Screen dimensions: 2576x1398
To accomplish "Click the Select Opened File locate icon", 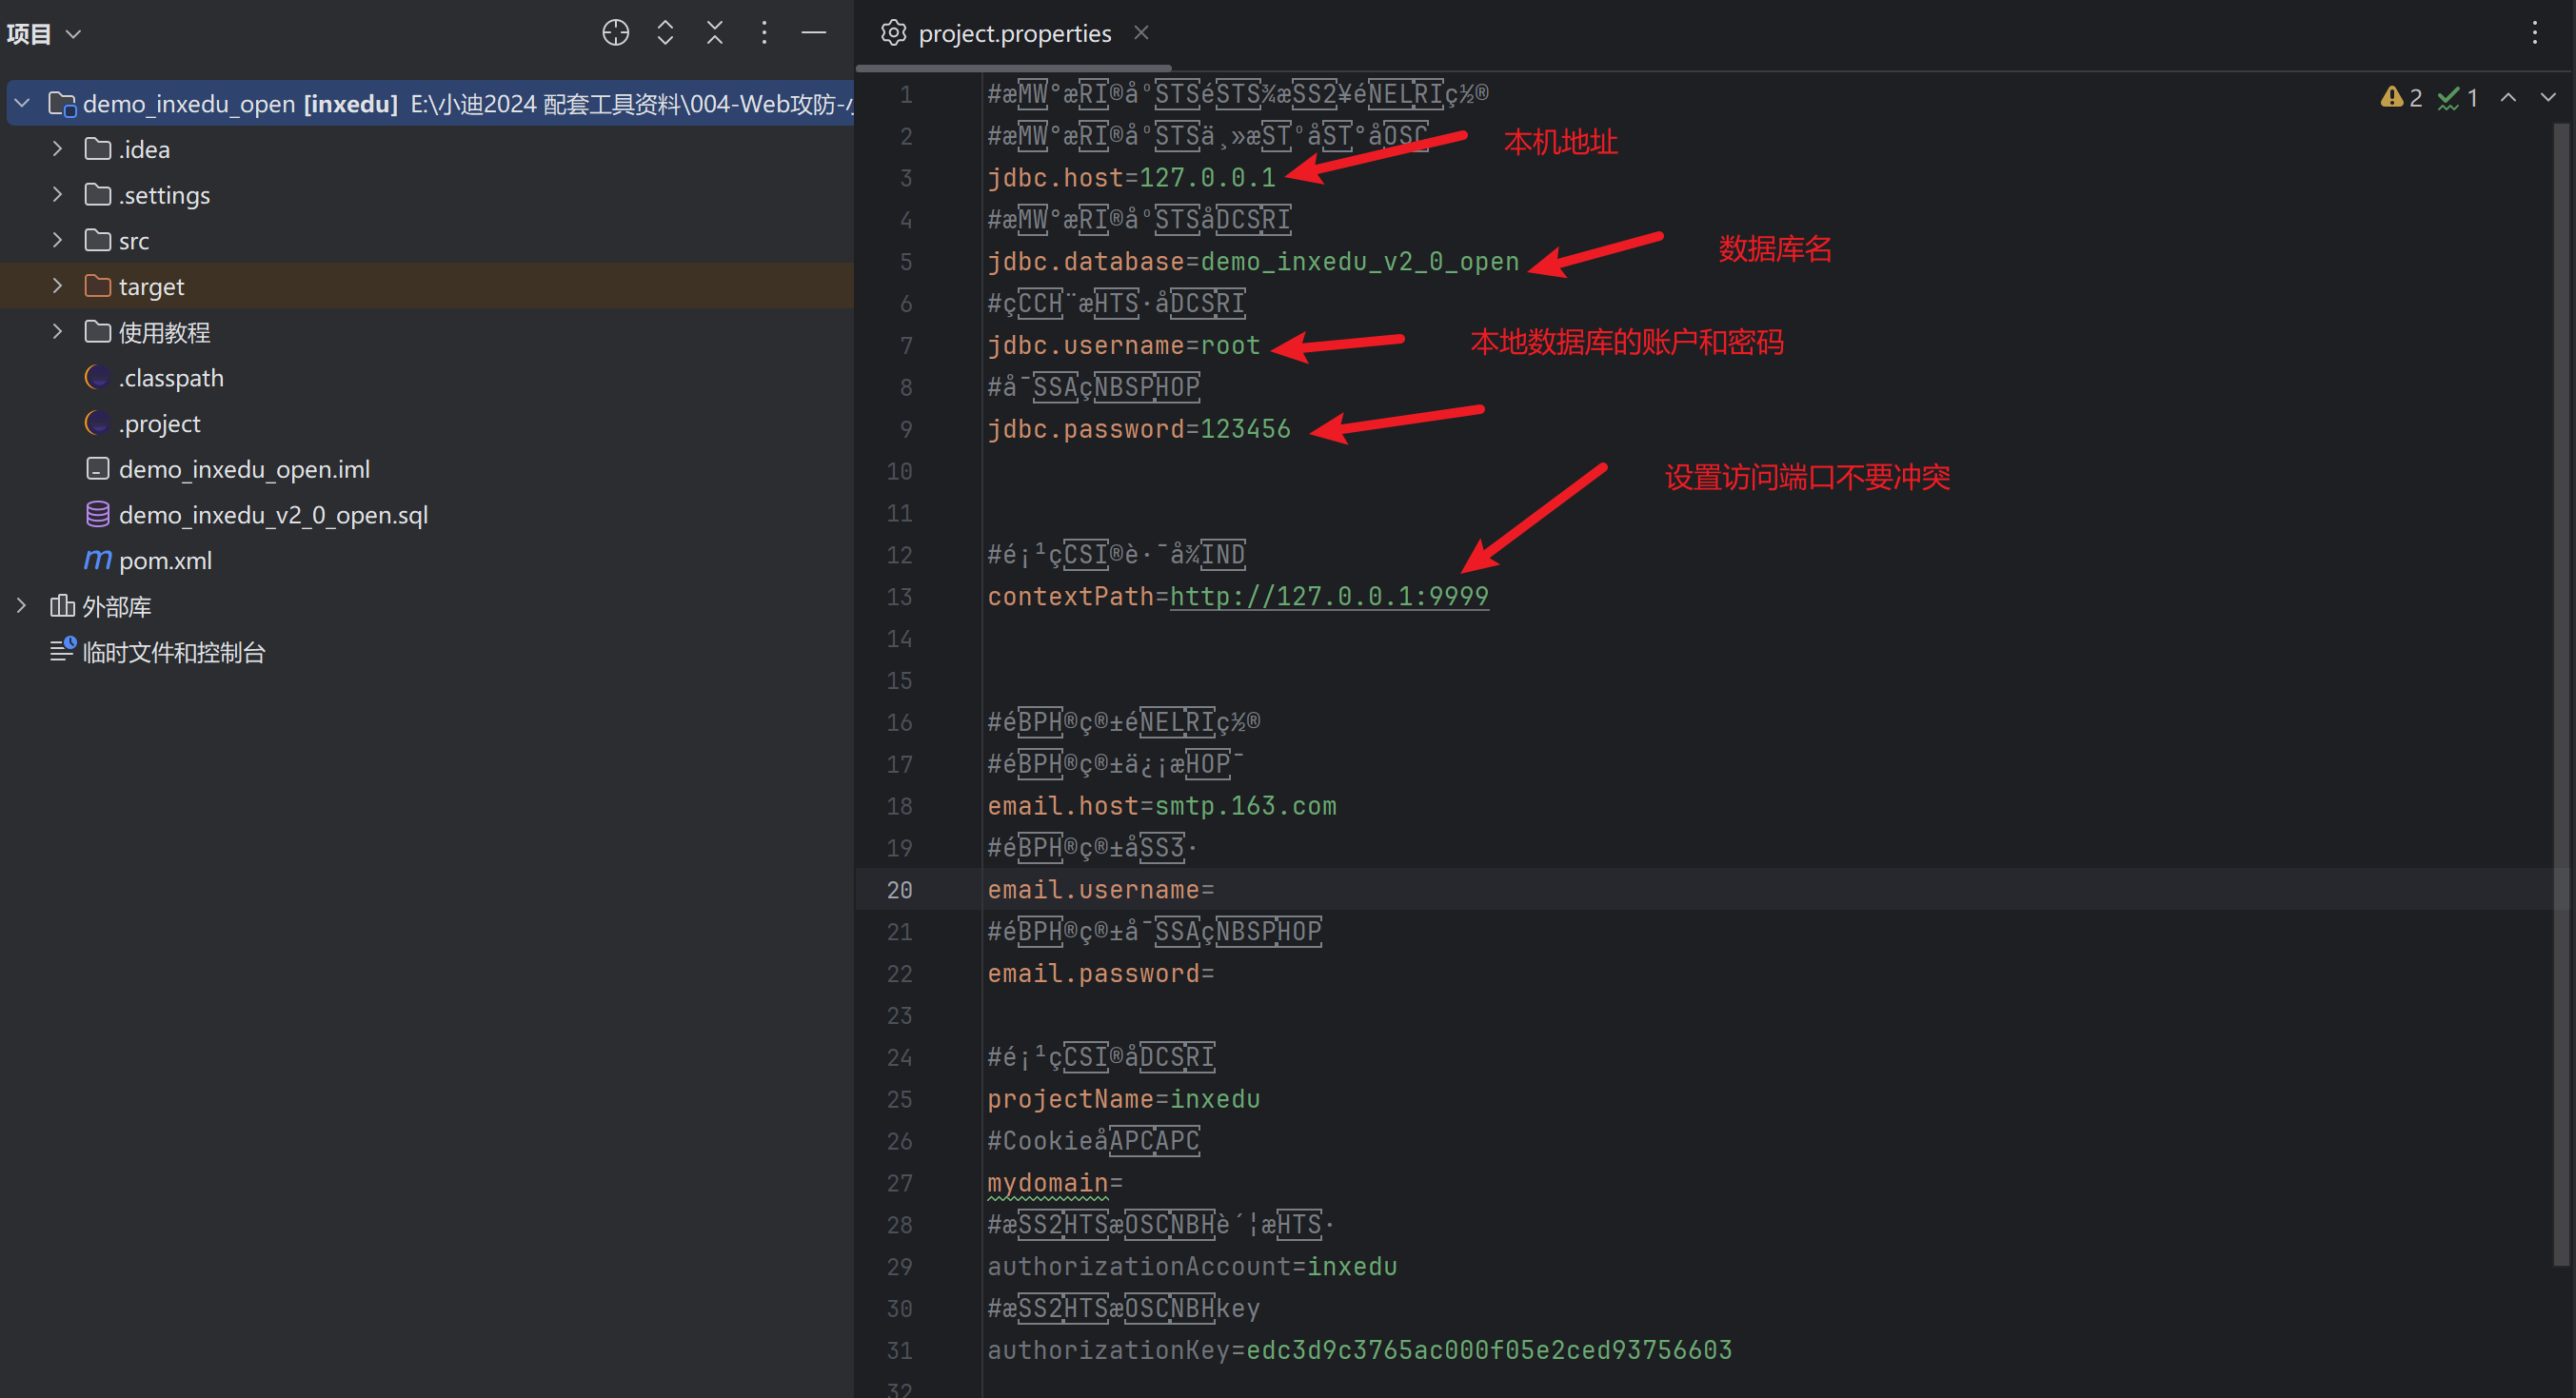I will click(615, 33).
